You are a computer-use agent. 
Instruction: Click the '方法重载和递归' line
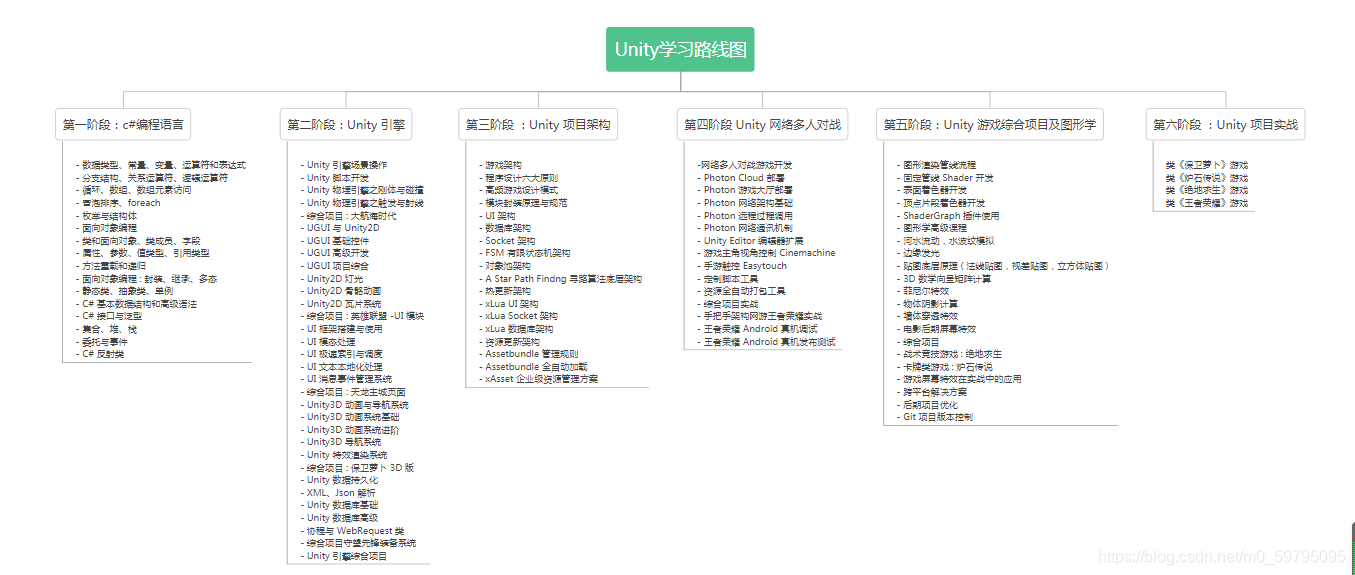click(x=111, y=266)
